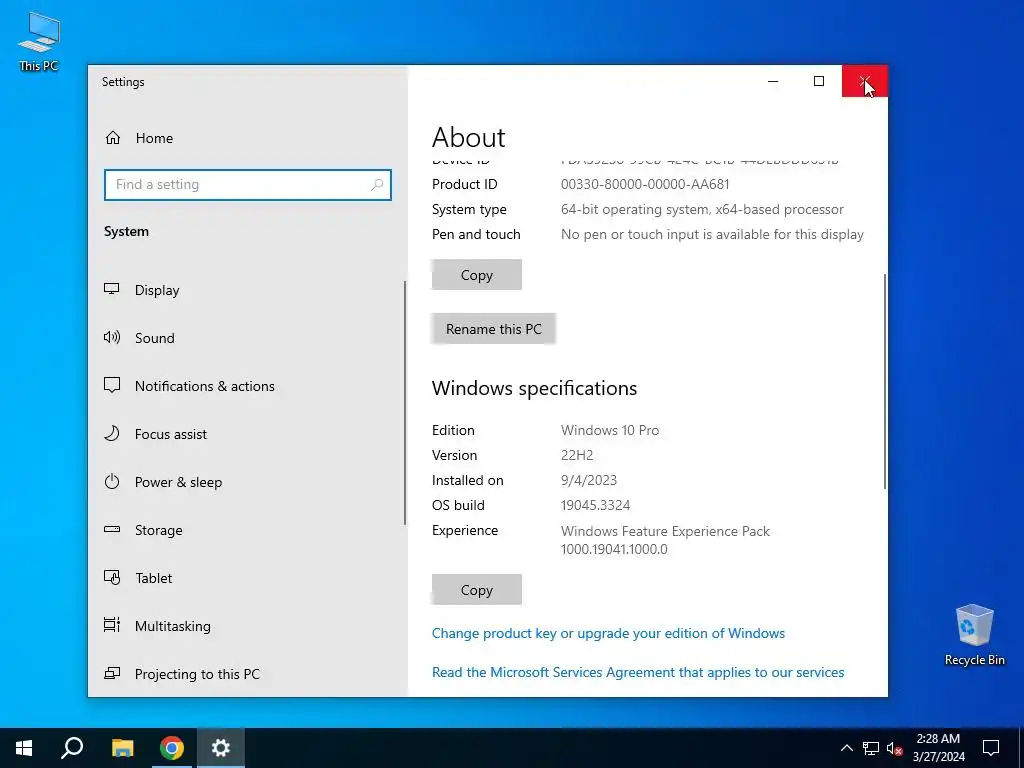
Task: Minimize the Settings window
Action: [773, 81]
